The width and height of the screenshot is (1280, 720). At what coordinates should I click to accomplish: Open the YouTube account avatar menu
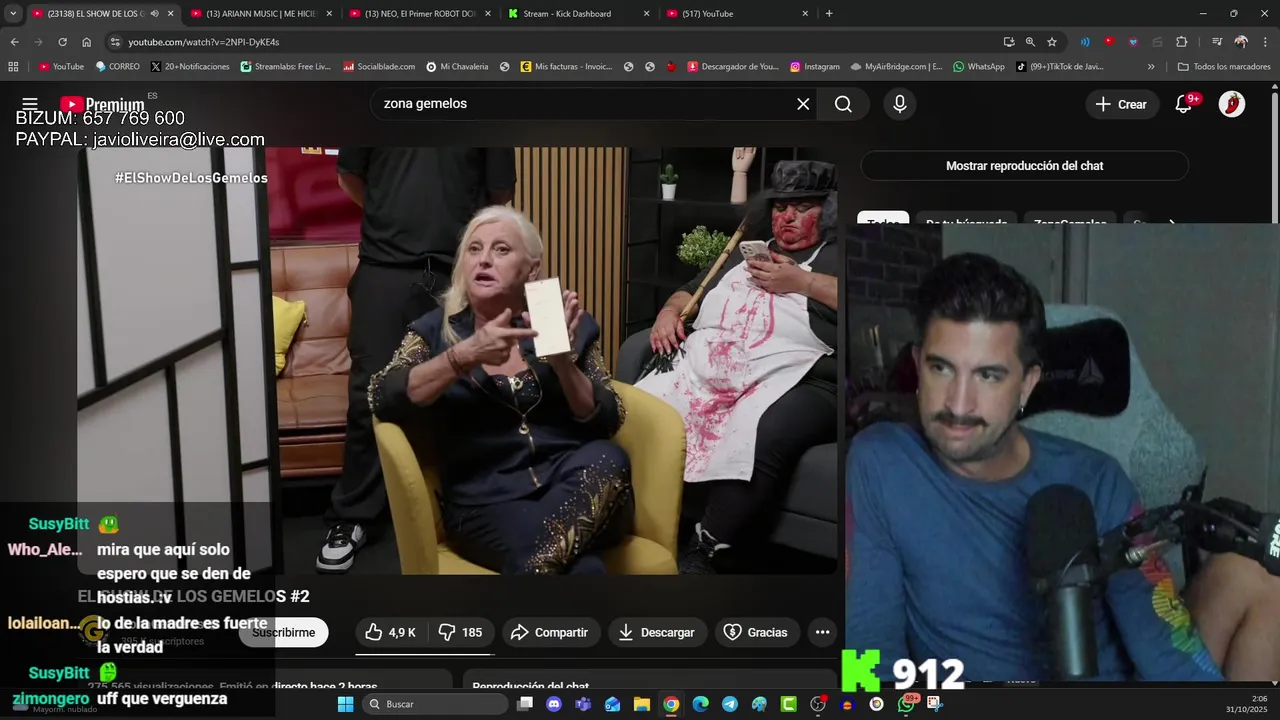(1232, 104)
